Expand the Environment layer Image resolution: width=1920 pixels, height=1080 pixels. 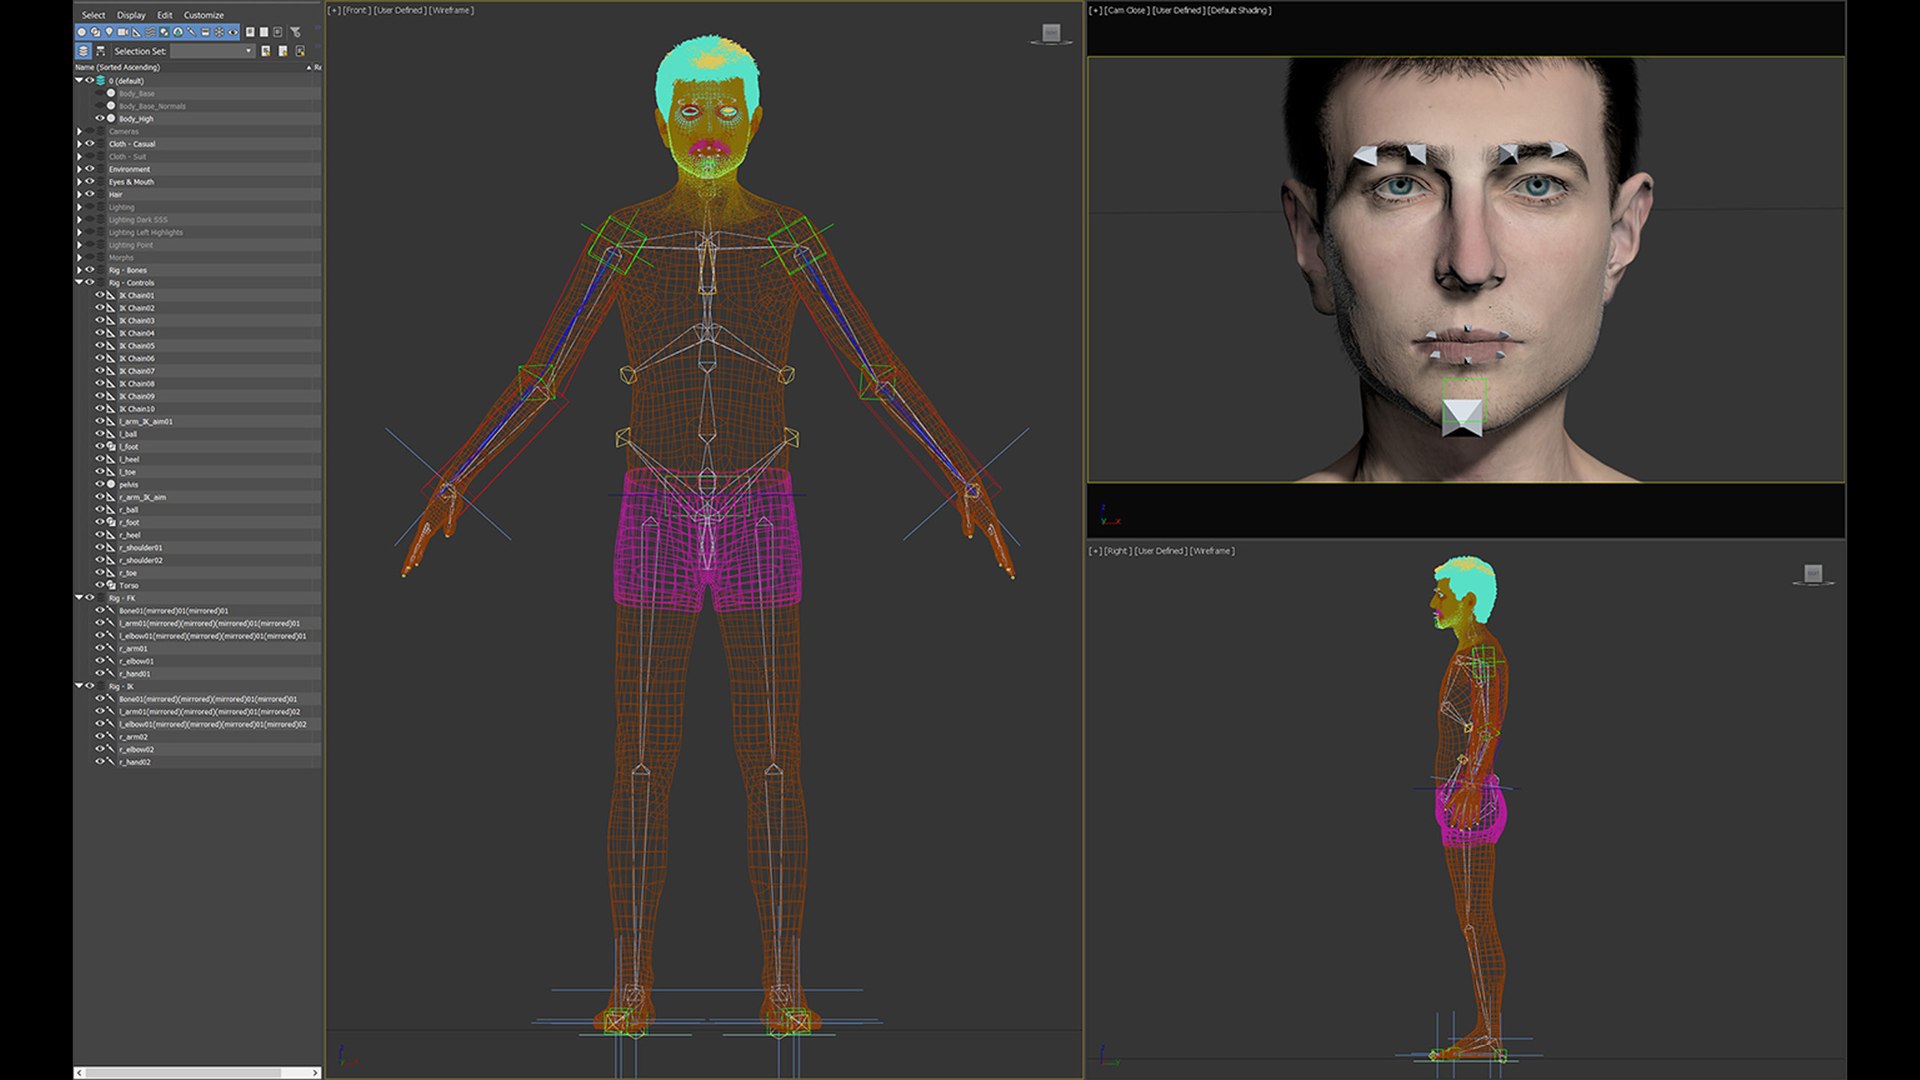pyautogui.click(x=79, y=169)
